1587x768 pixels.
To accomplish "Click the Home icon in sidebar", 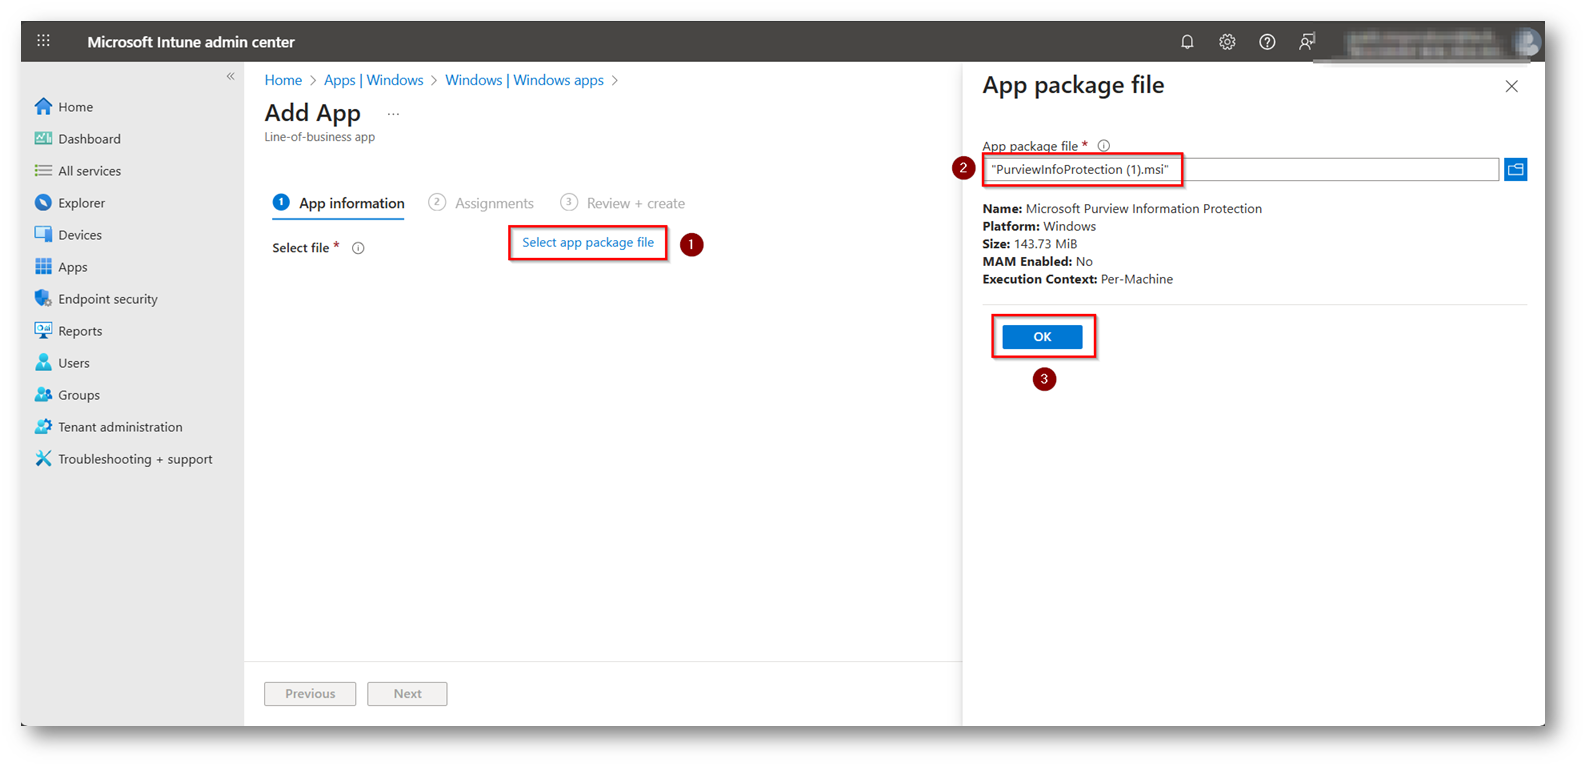I will (43, 106).
